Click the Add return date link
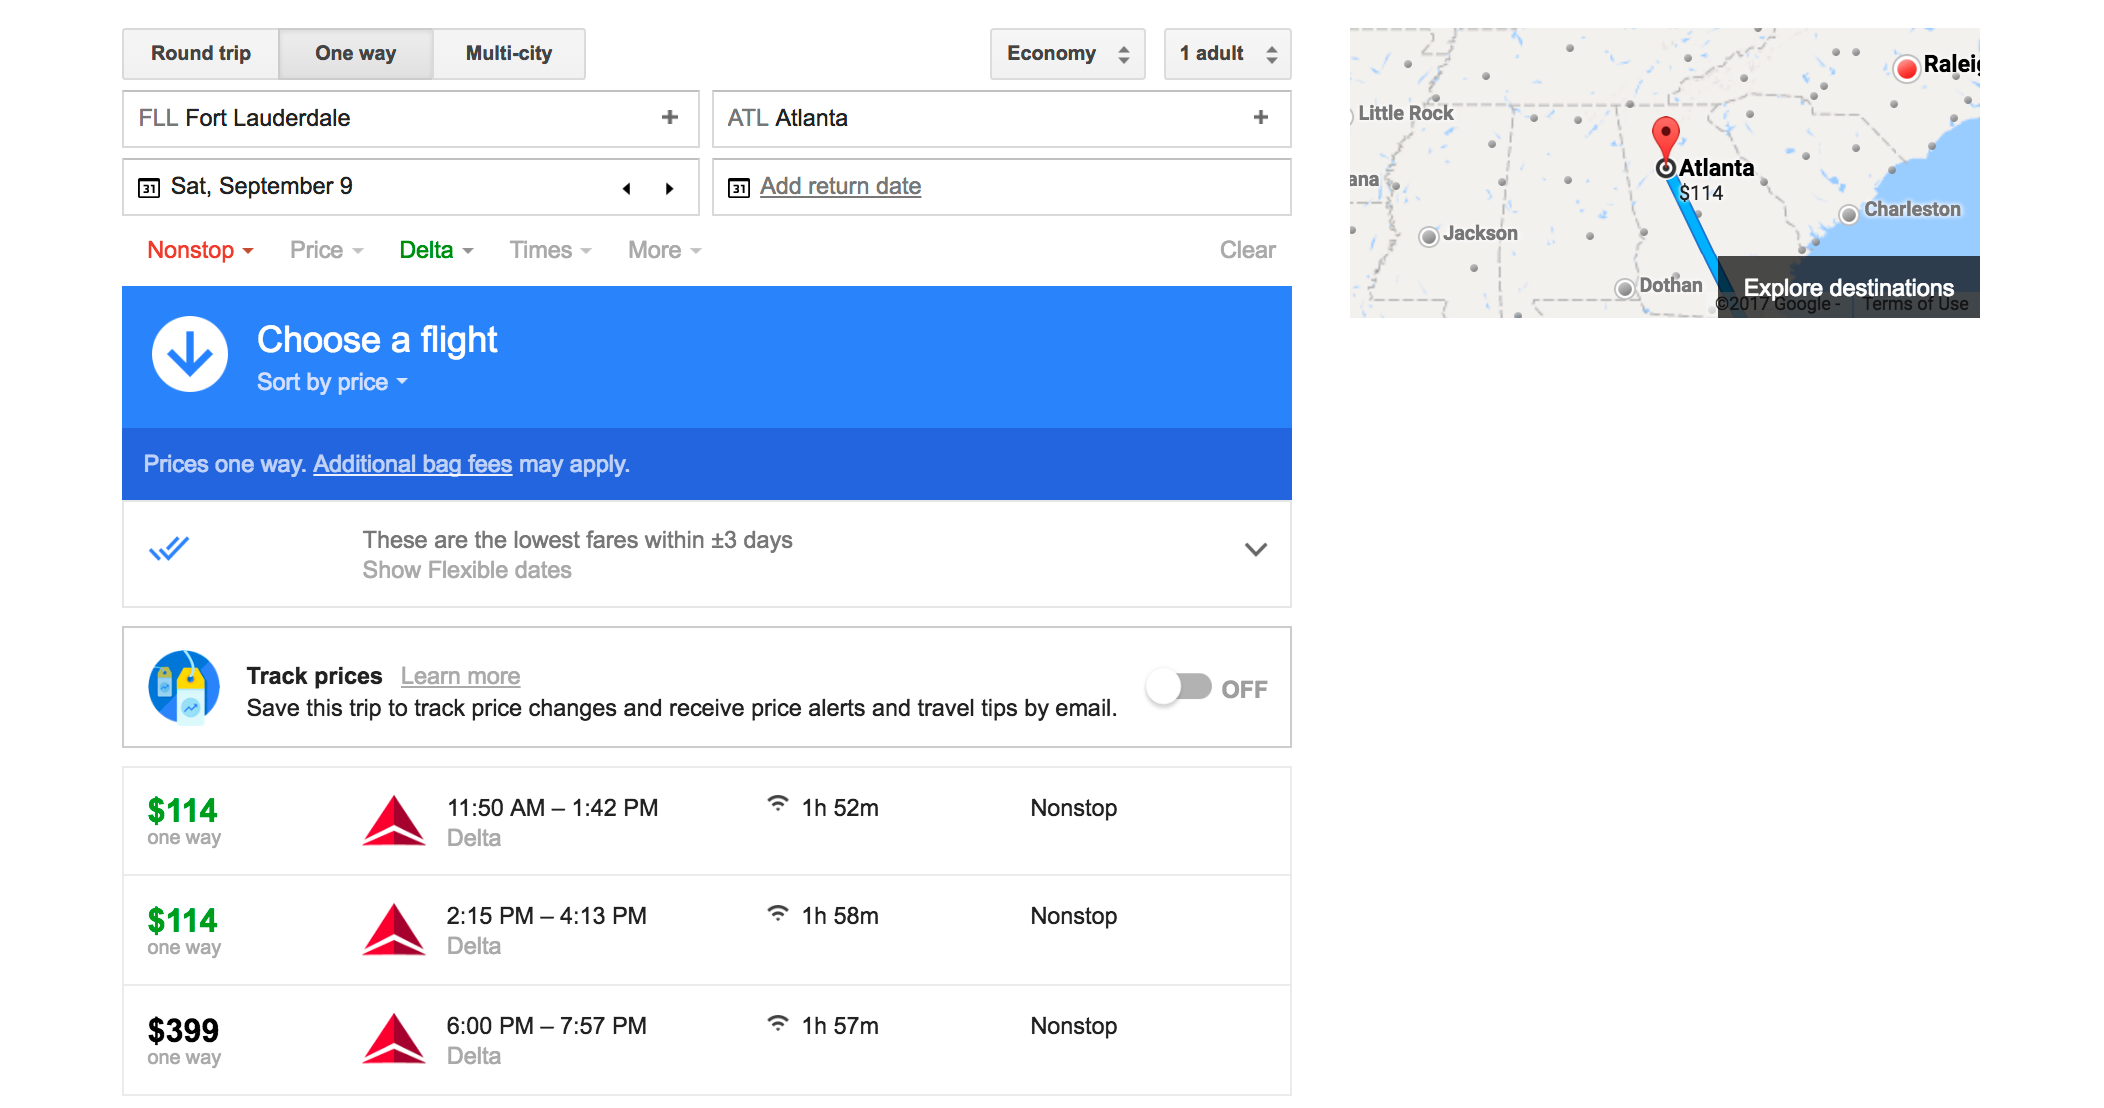Viewport: 2104px width, 1108px height. click(x=840, y=187)
